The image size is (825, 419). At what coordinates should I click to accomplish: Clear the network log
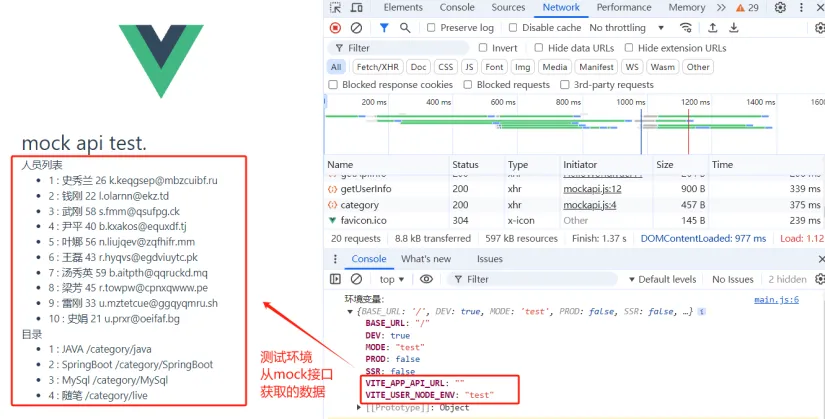(357, 28)
